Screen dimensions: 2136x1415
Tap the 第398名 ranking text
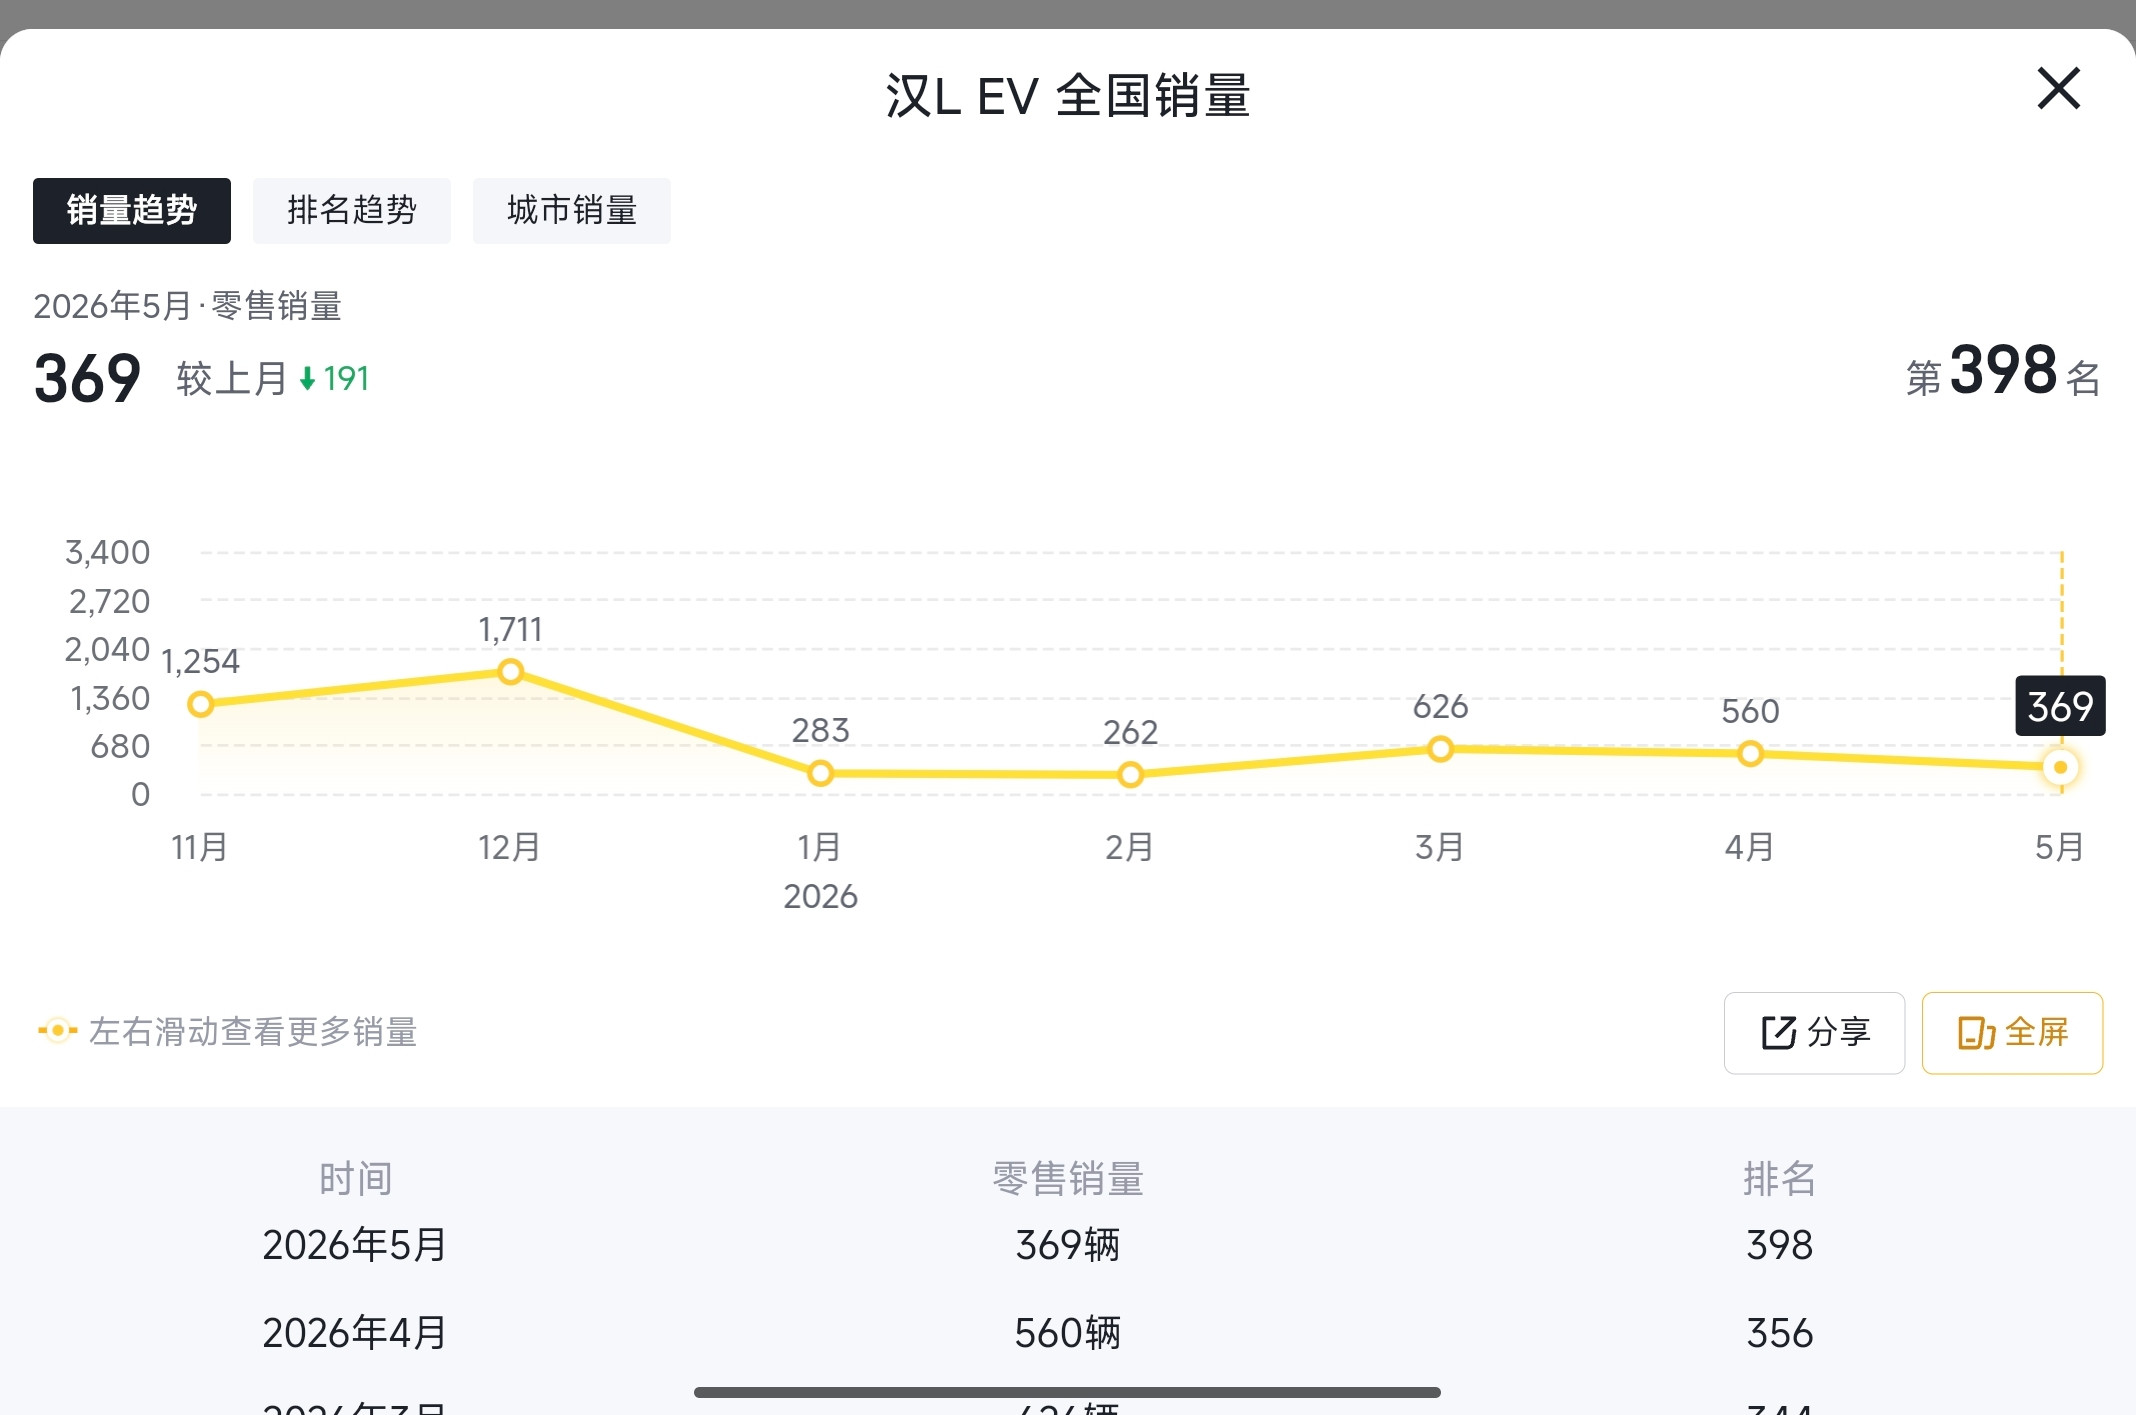[x=2004, y=372]
